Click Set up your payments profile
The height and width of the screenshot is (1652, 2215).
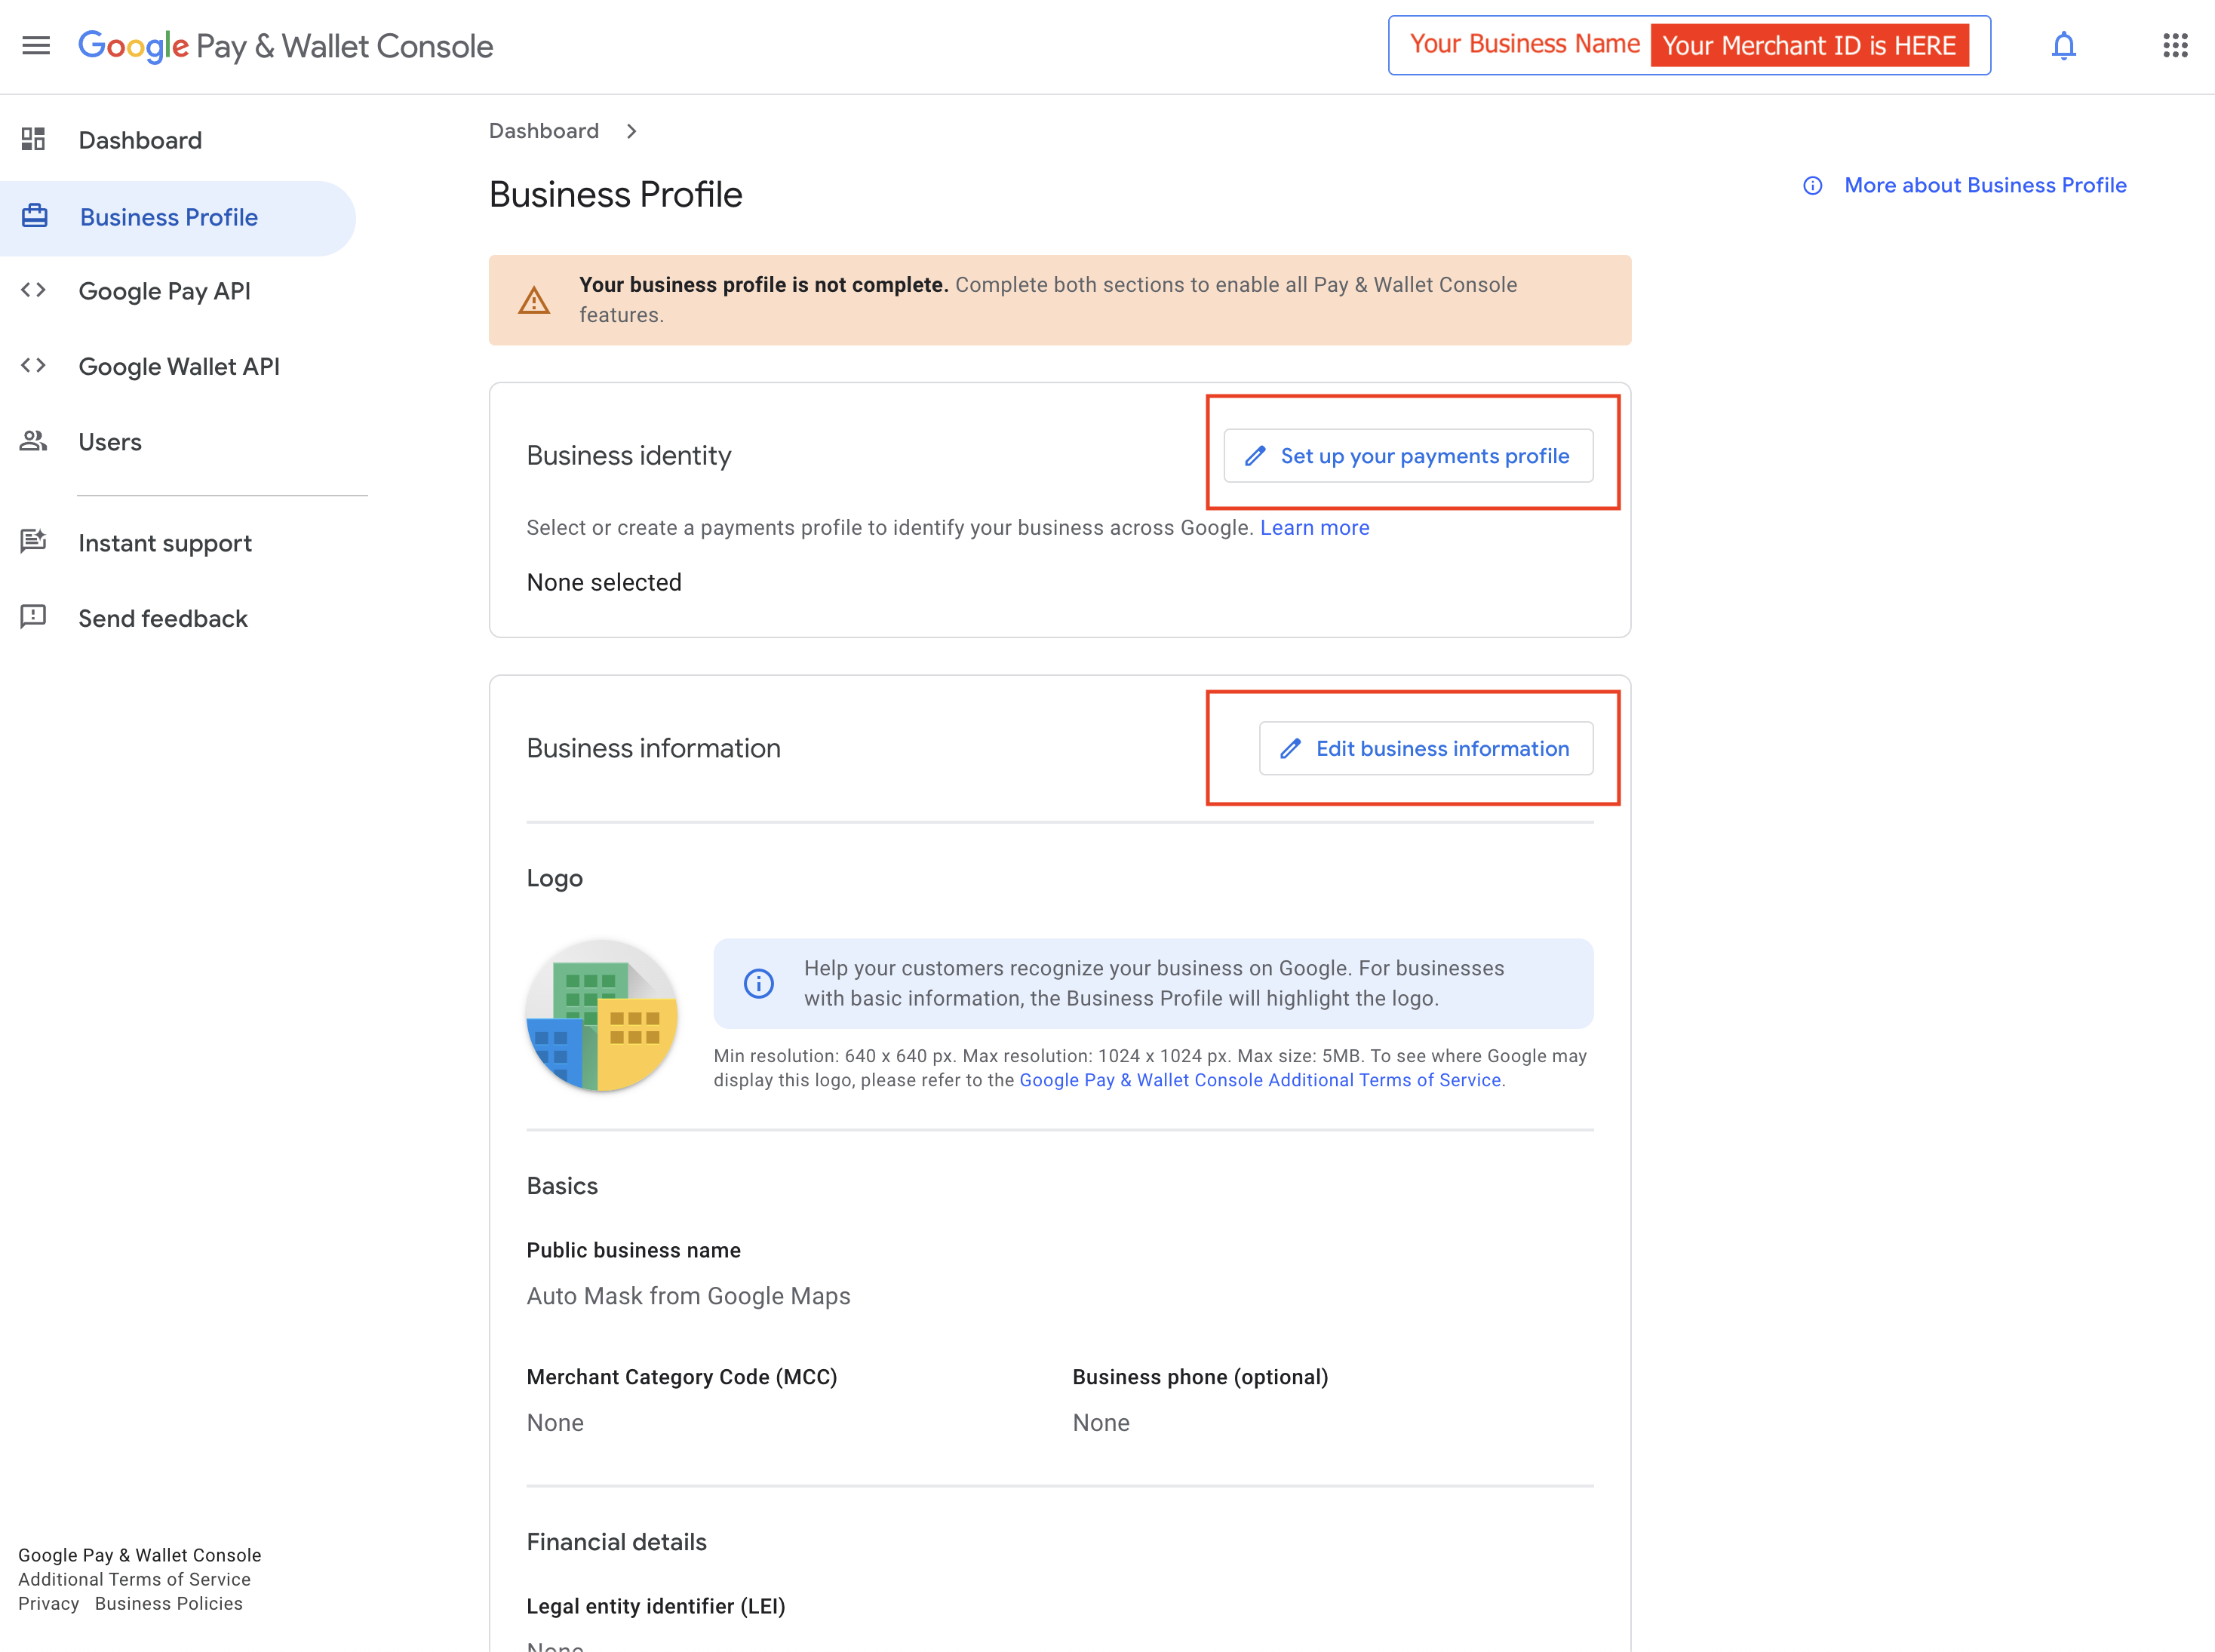tap(1407, 456)
